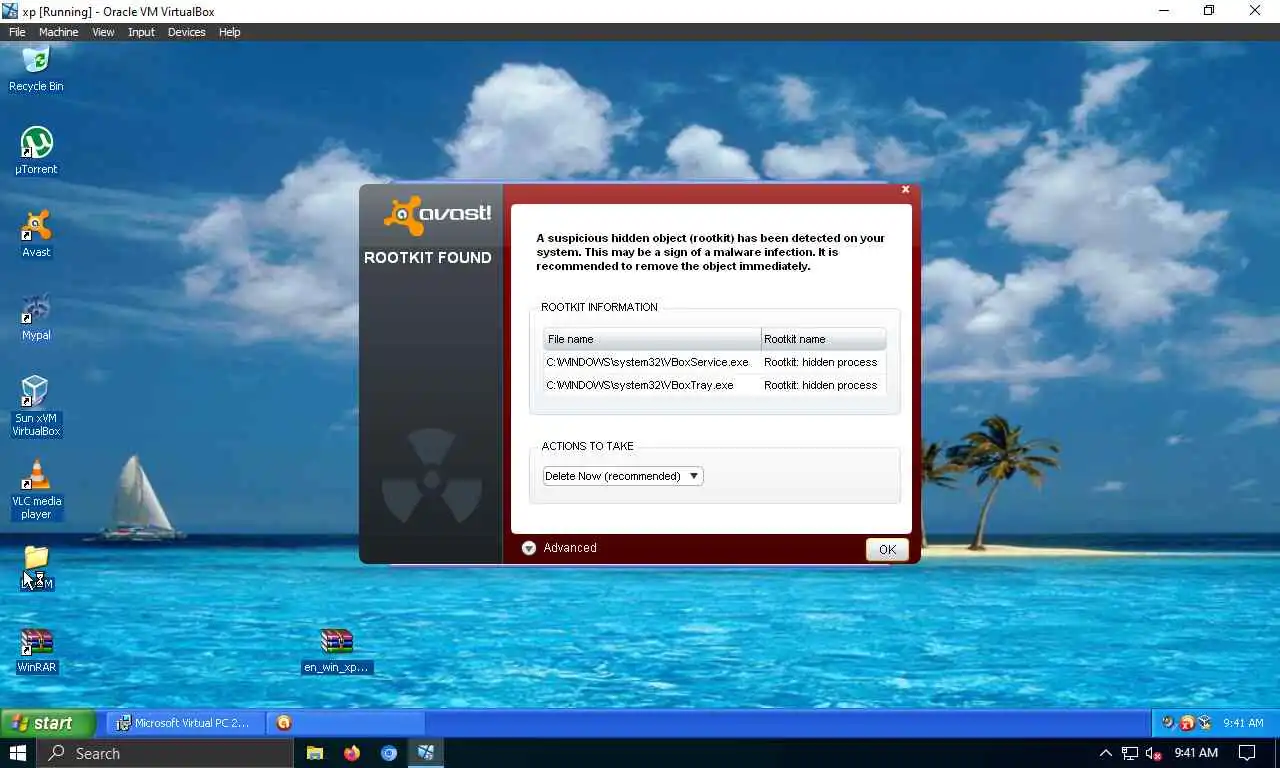
Task: Click the VirtualBox taskbar icon
Action: tap(426, 753)
